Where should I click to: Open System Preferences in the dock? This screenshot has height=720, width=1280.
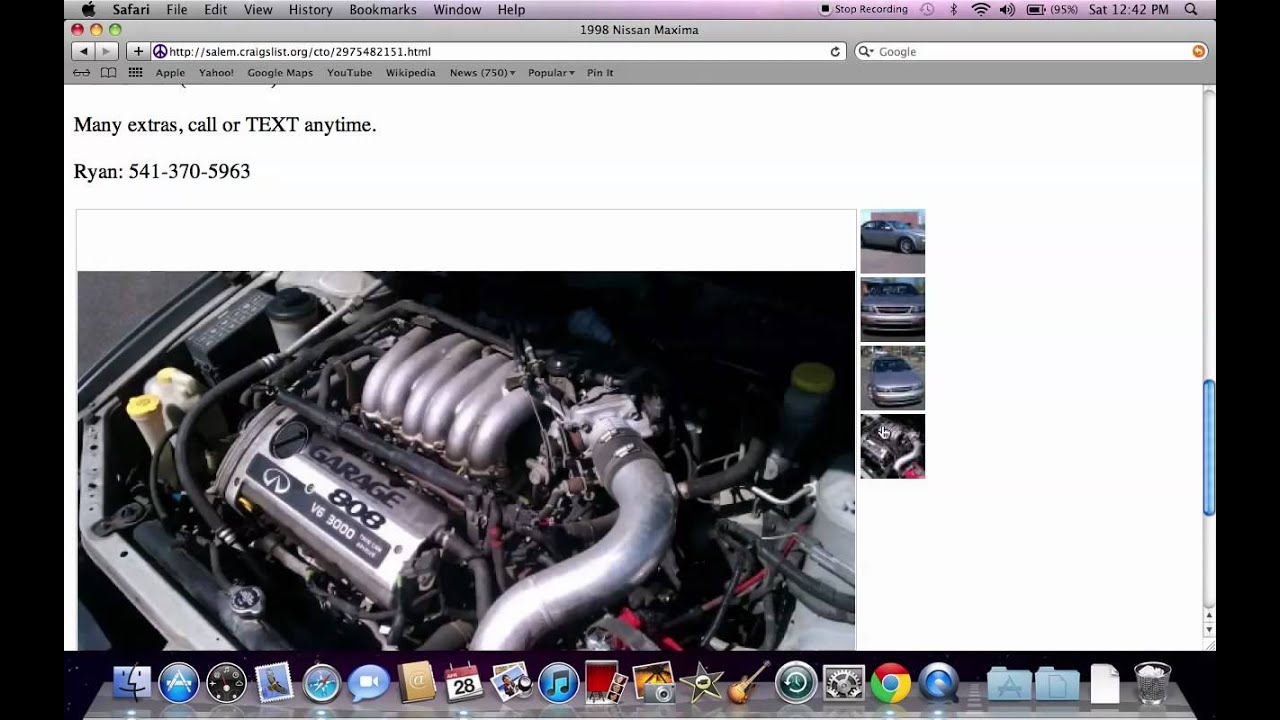pos(843,684)
